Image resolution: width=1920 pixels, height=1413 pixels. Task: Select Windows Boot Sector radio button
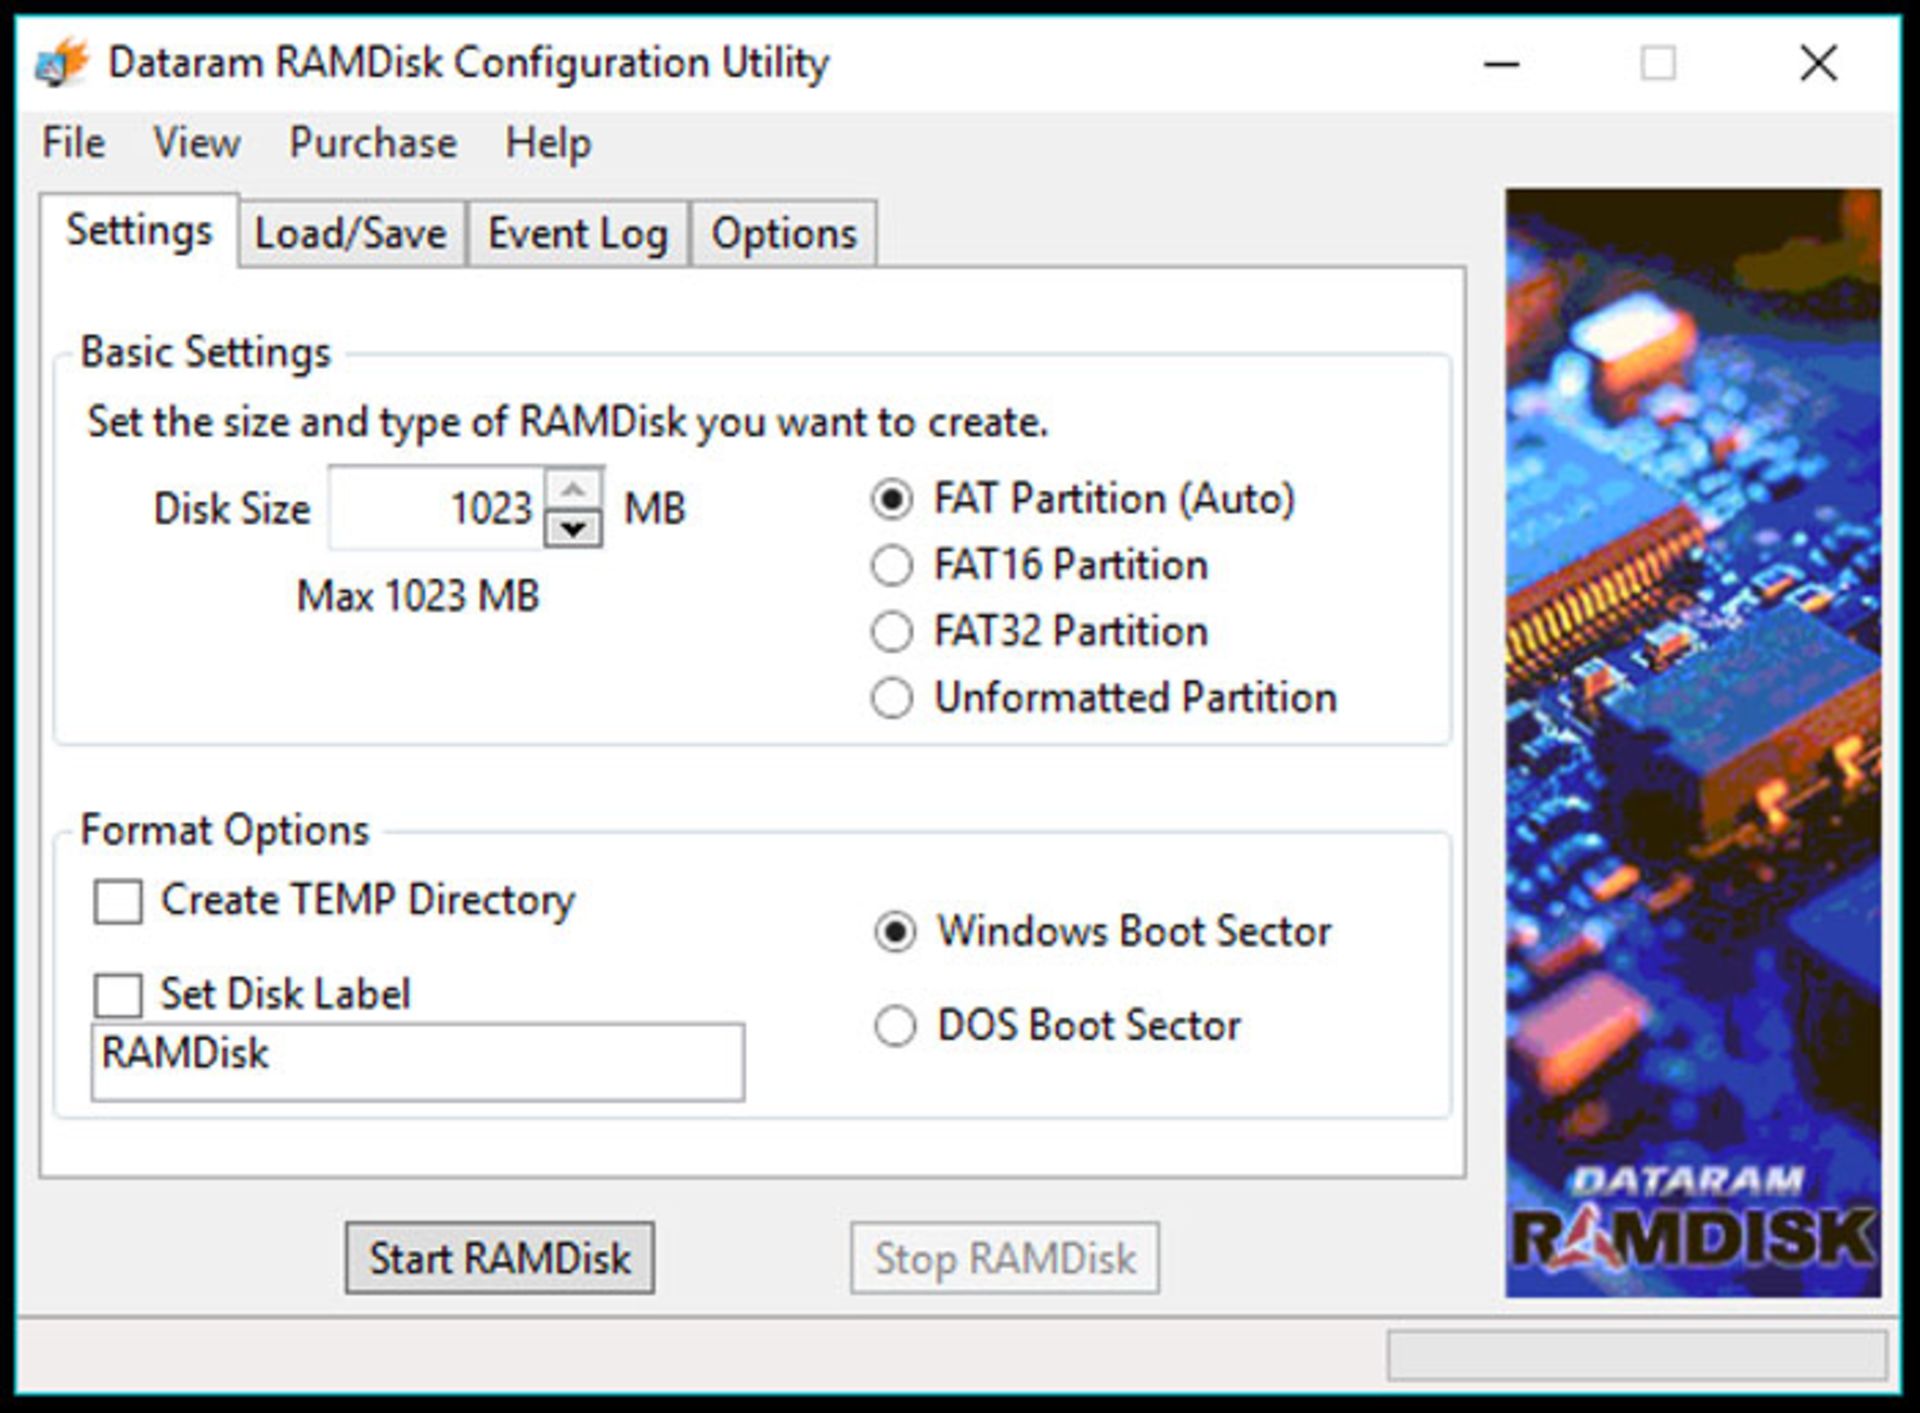[894, 932]
